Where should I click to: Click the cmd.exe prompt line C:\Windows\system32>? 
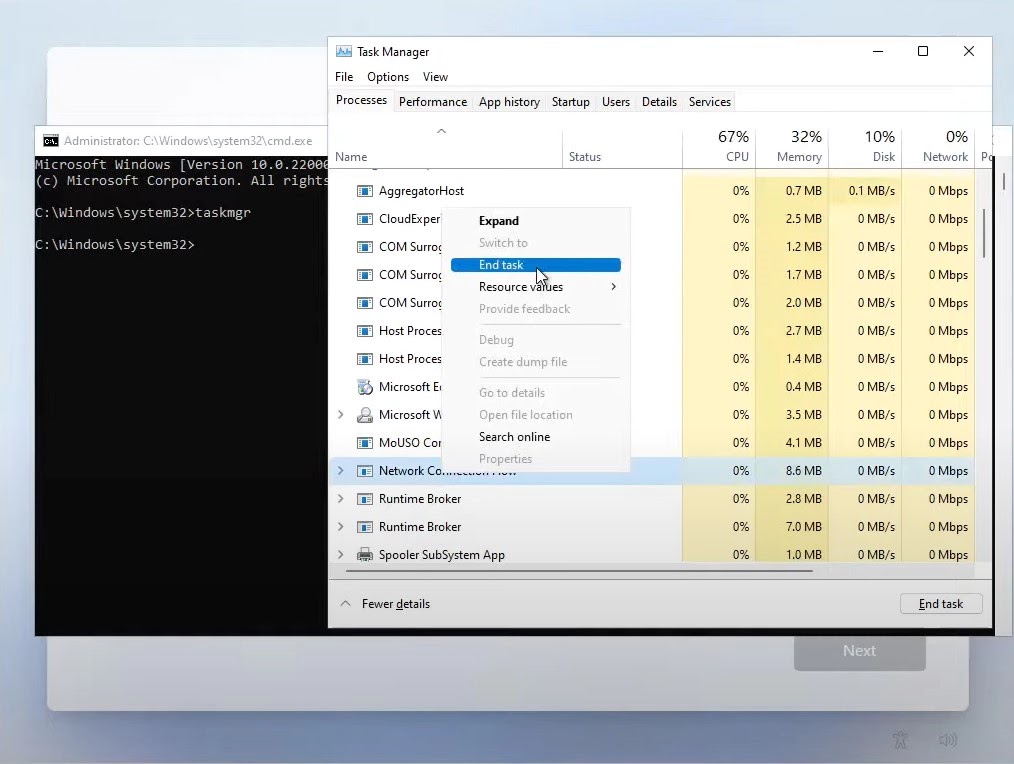pos(114,245)
